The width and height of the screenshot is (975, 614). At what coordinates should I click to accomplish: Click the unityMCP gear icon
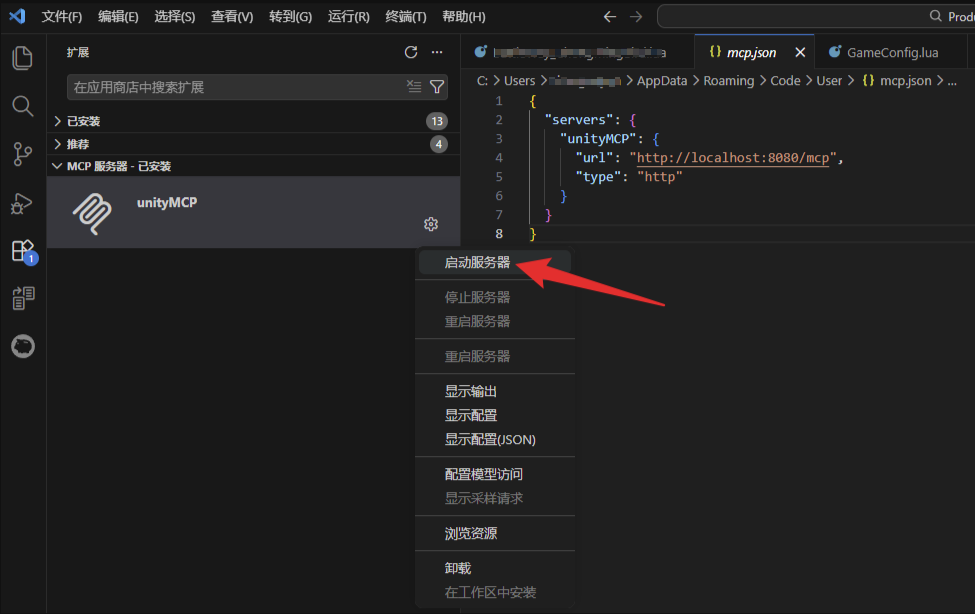[x=431, y=224]
